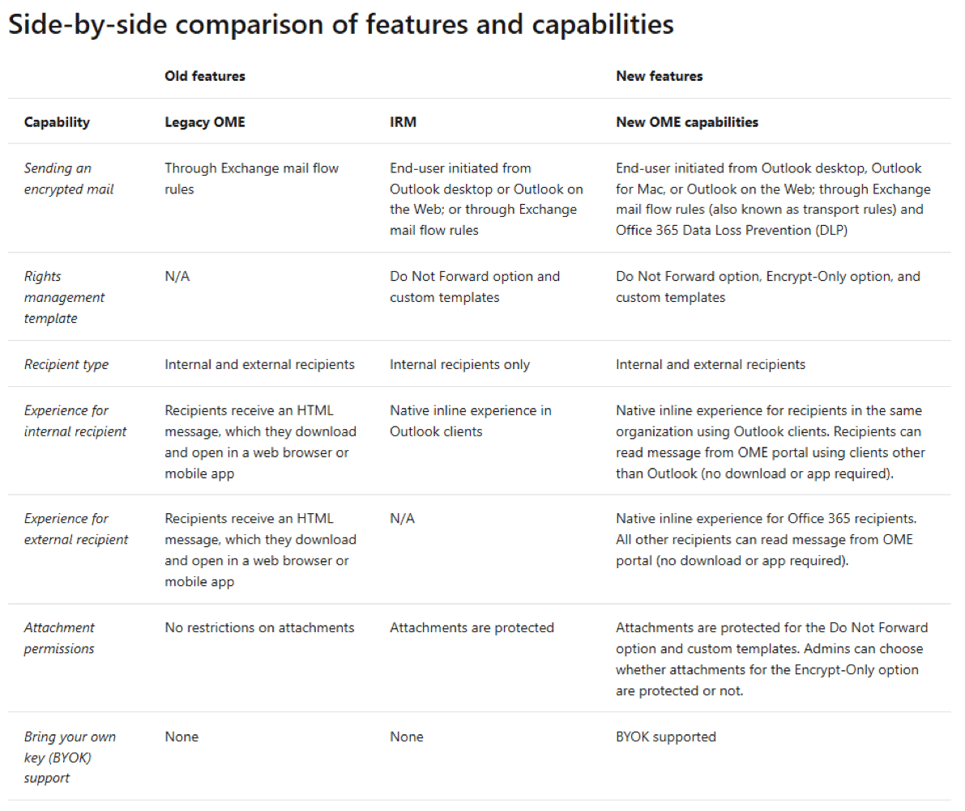This screenshot has width=965, height=811.
Task: Click the 'IRM' column header
Action: [x=402, y=122]
